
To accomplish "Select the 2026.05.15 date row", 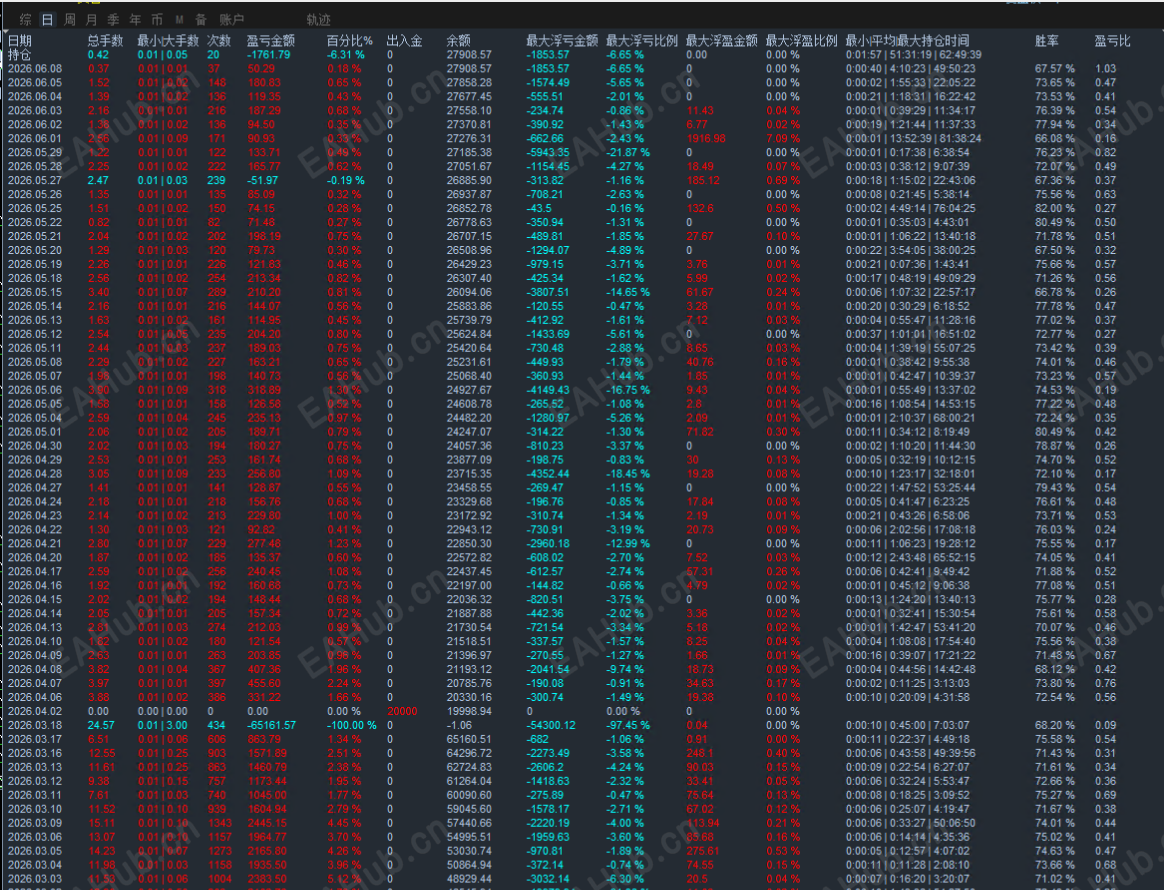I will click(35, 292).
